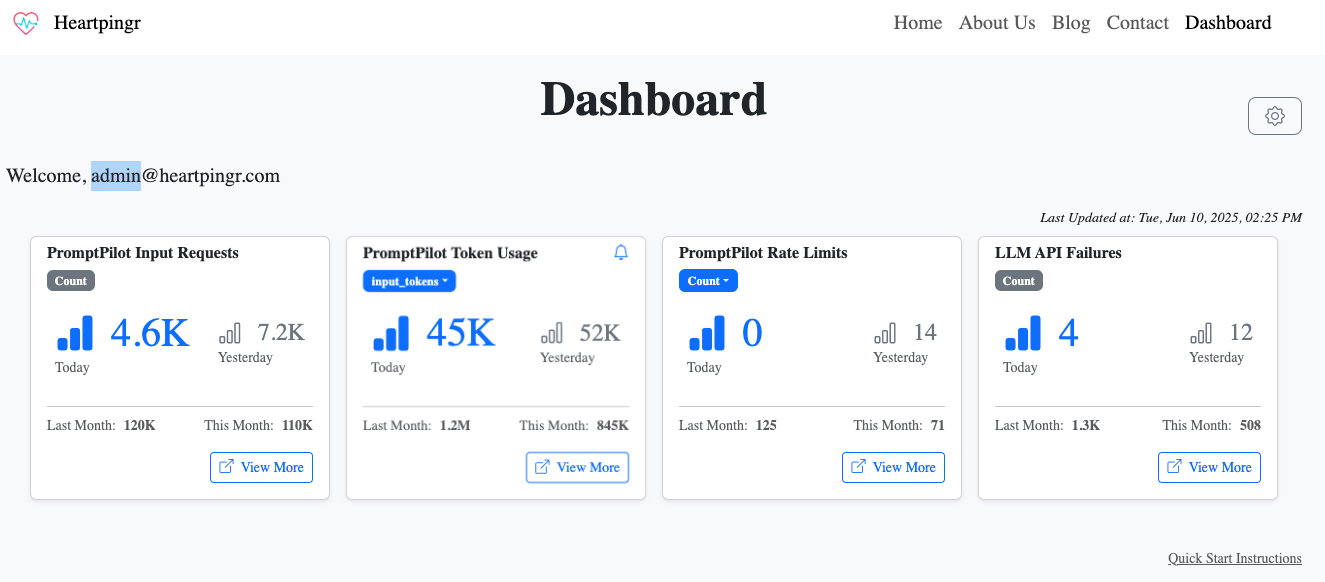Open dashboard settings gear button

(x=1274, y=116)
